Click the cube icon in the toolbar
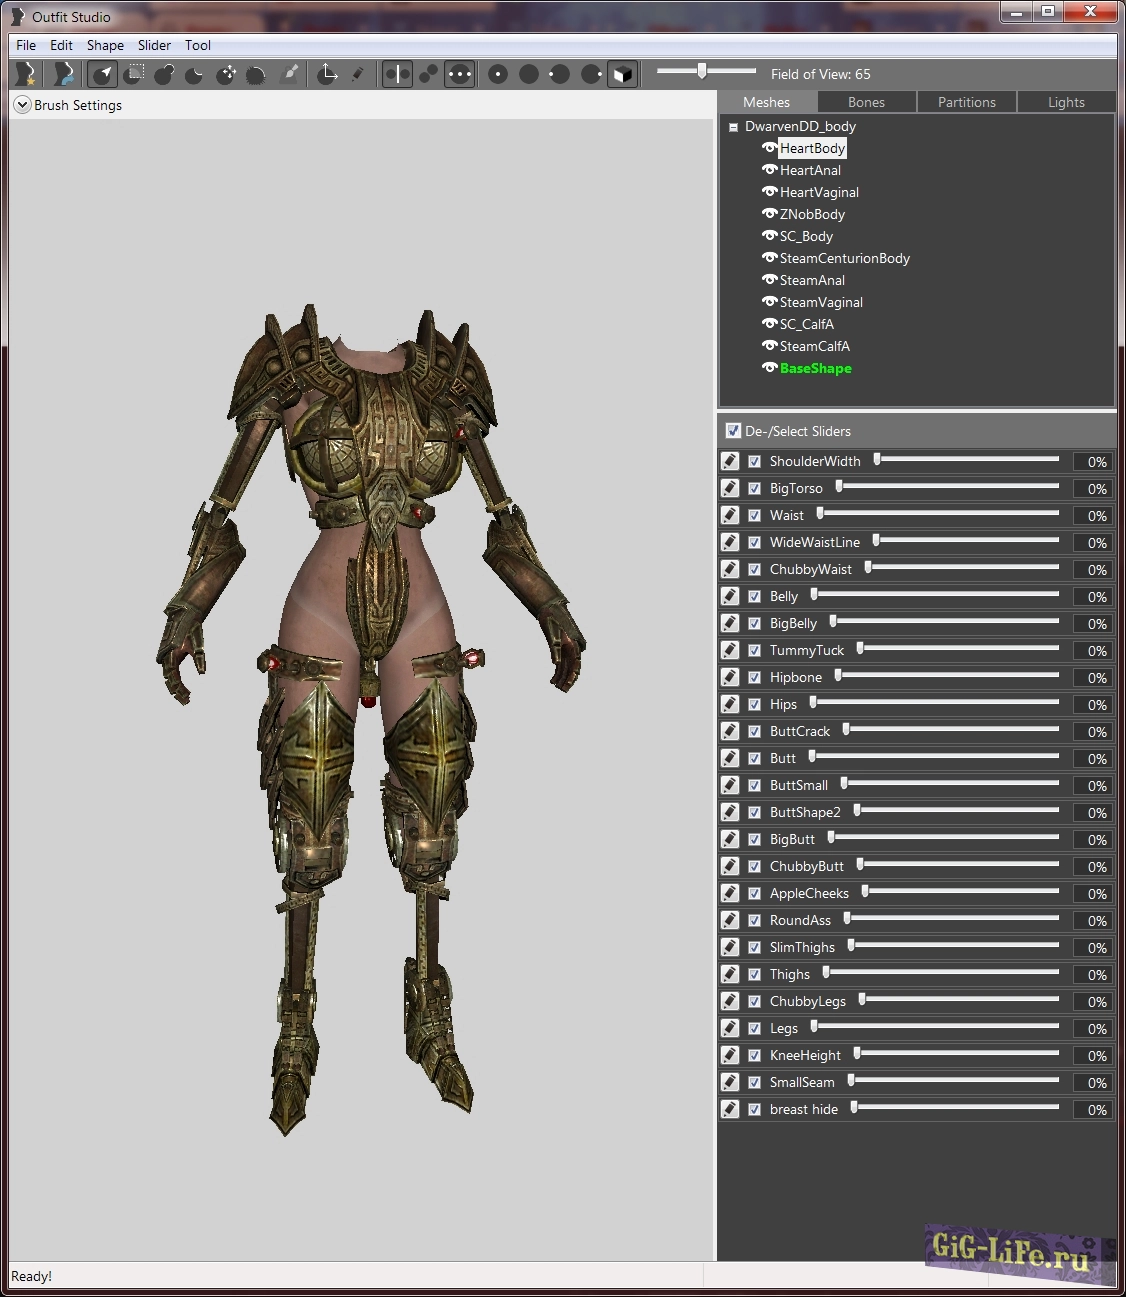This screenshot has width=1126, height=1297. tap(622, 74)
